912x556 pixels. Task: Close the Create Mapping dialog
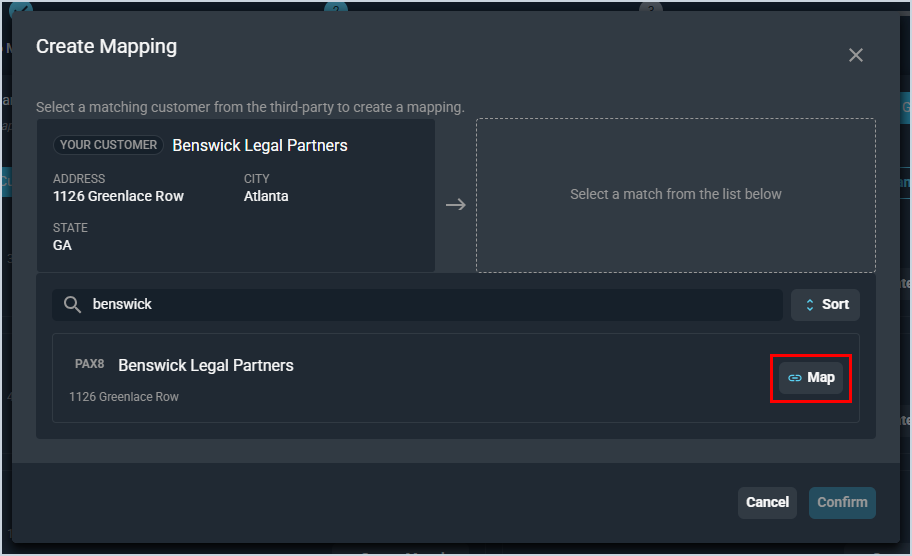(855, 55)
